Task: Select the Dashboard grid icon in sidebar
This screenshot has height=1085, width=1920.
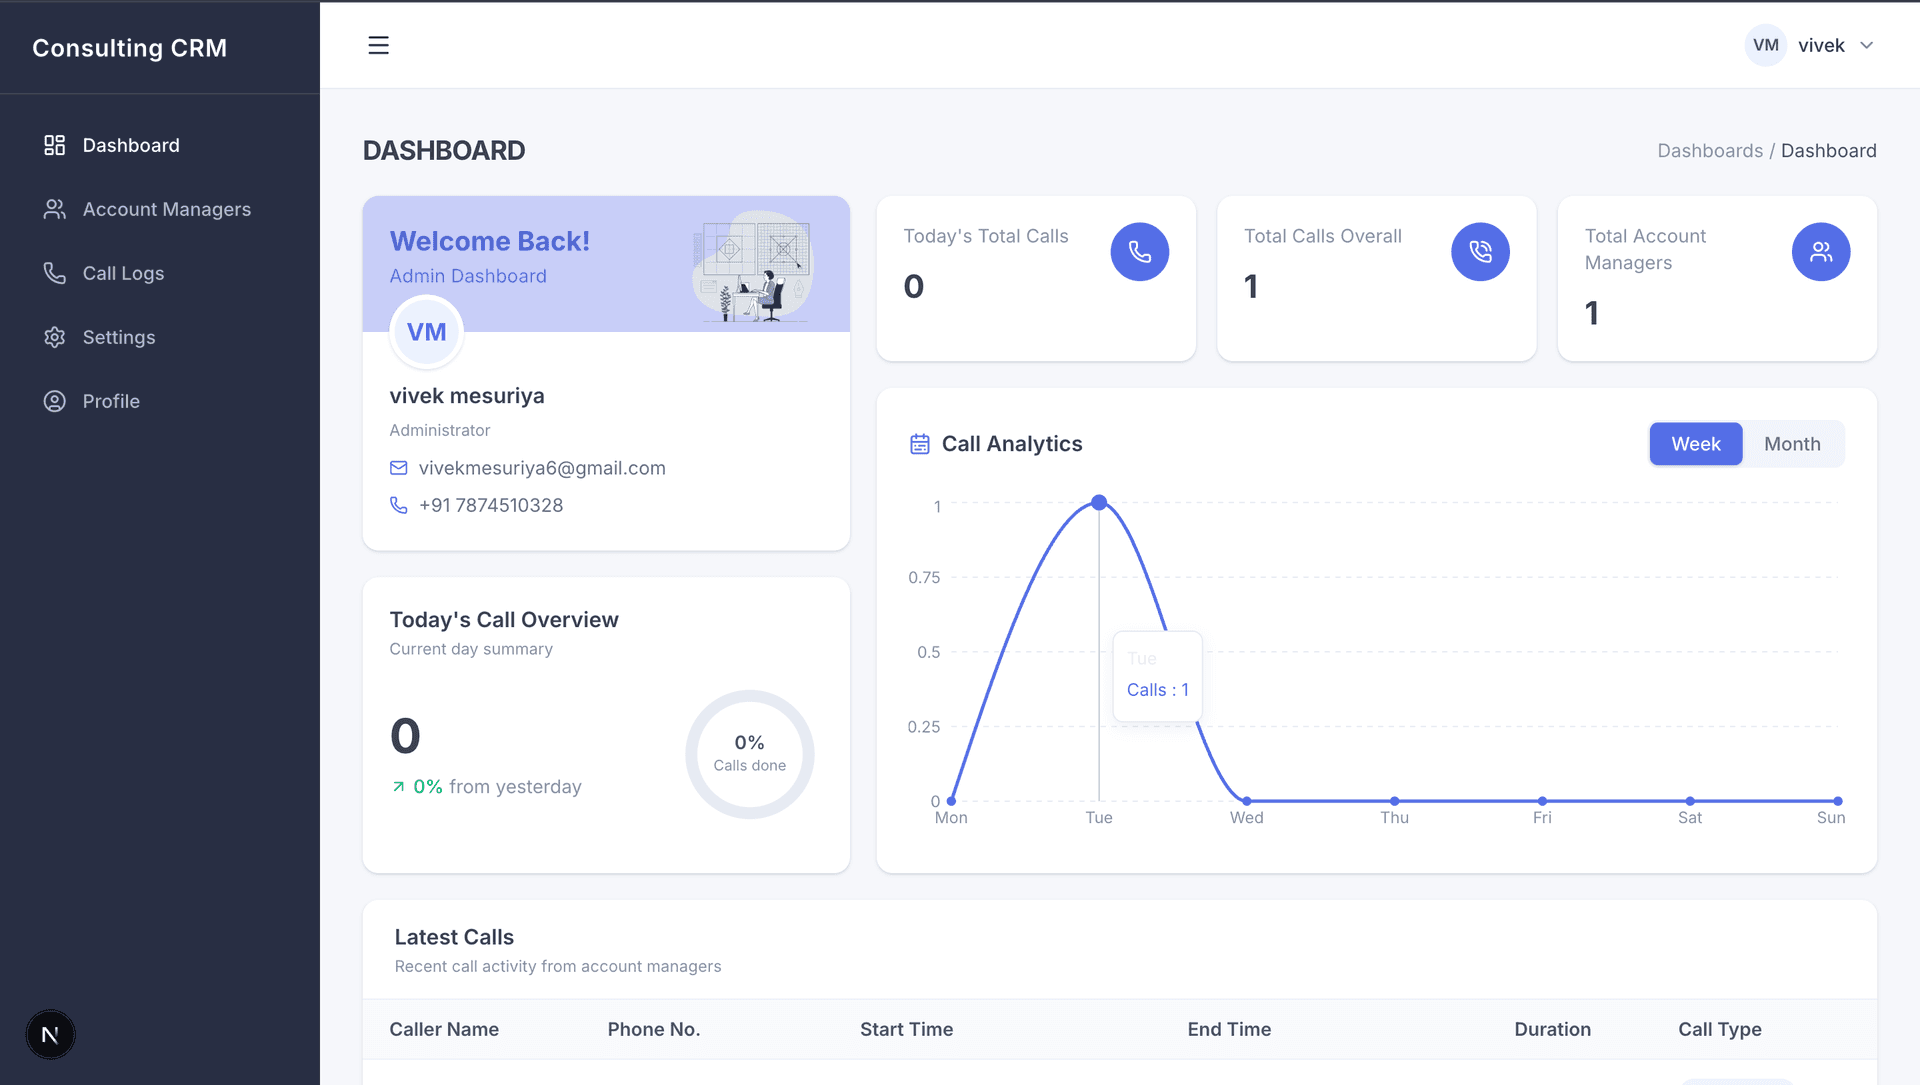Action: pyautogui.click(x=54, y=144)
